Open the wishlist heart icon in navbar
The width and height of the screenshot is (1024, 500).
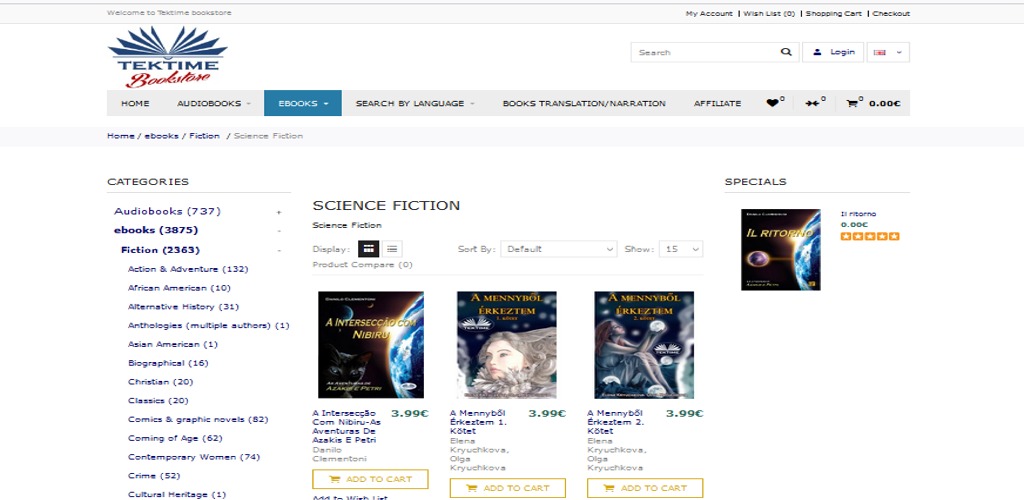(x=775, y=102)
